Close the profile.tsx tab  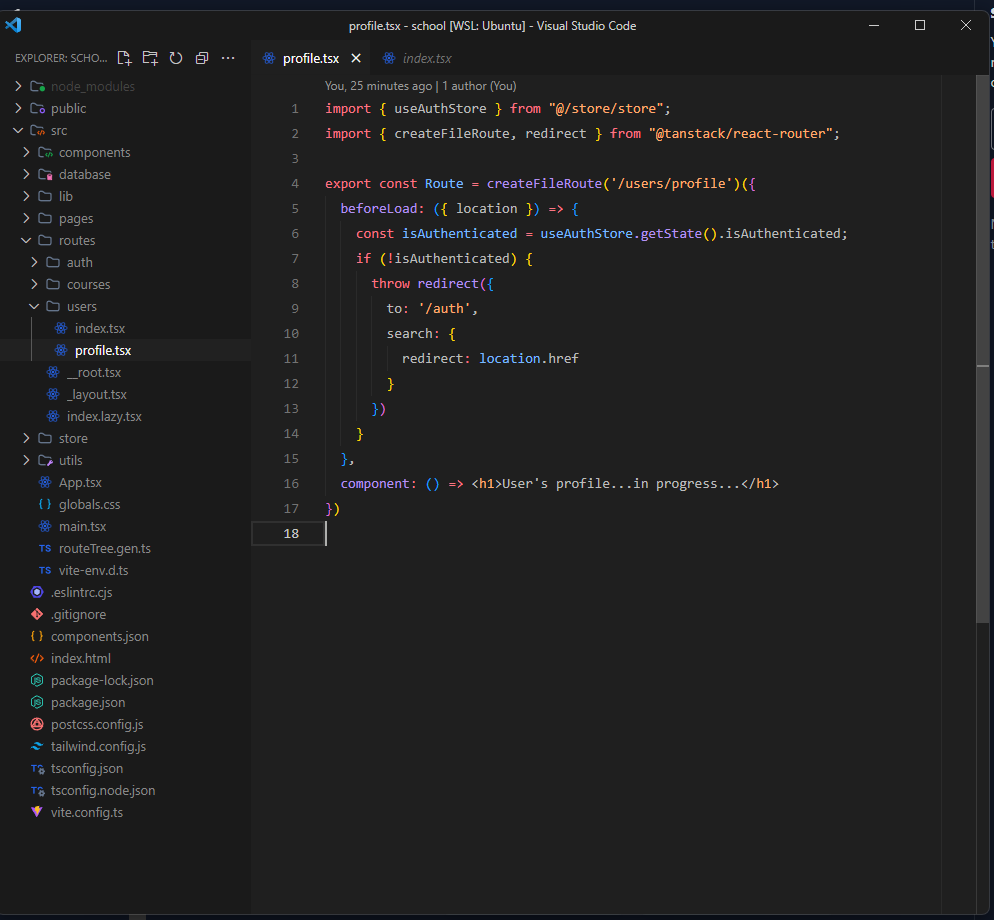[356, 58]
